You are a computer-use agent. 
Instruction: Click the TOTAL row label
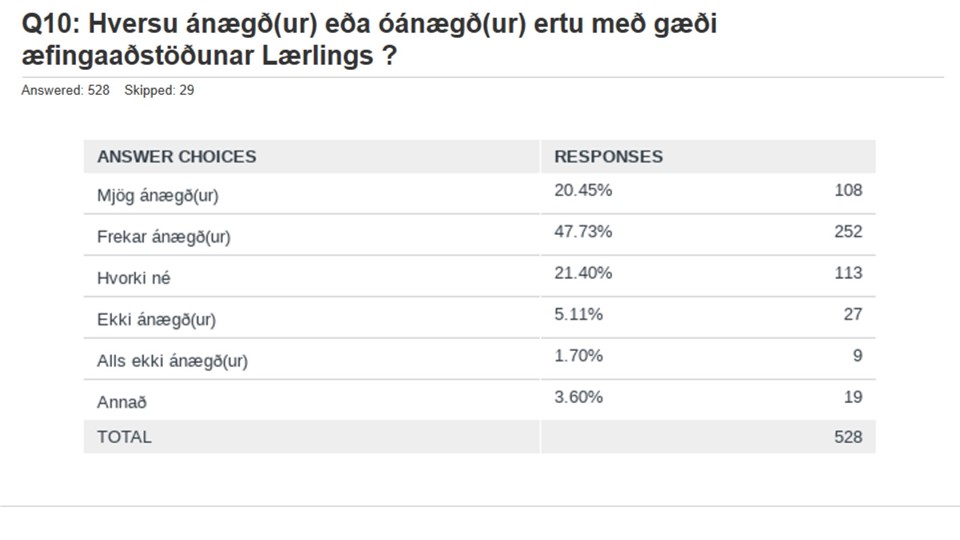(x=124, y=437)
